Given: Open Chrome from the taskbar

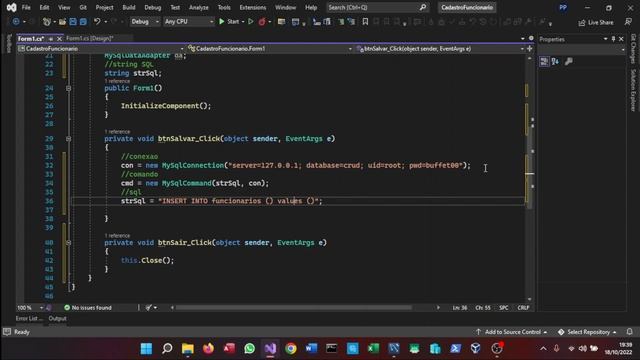Looking at the screenshot, I should click(x=291, y=348).
